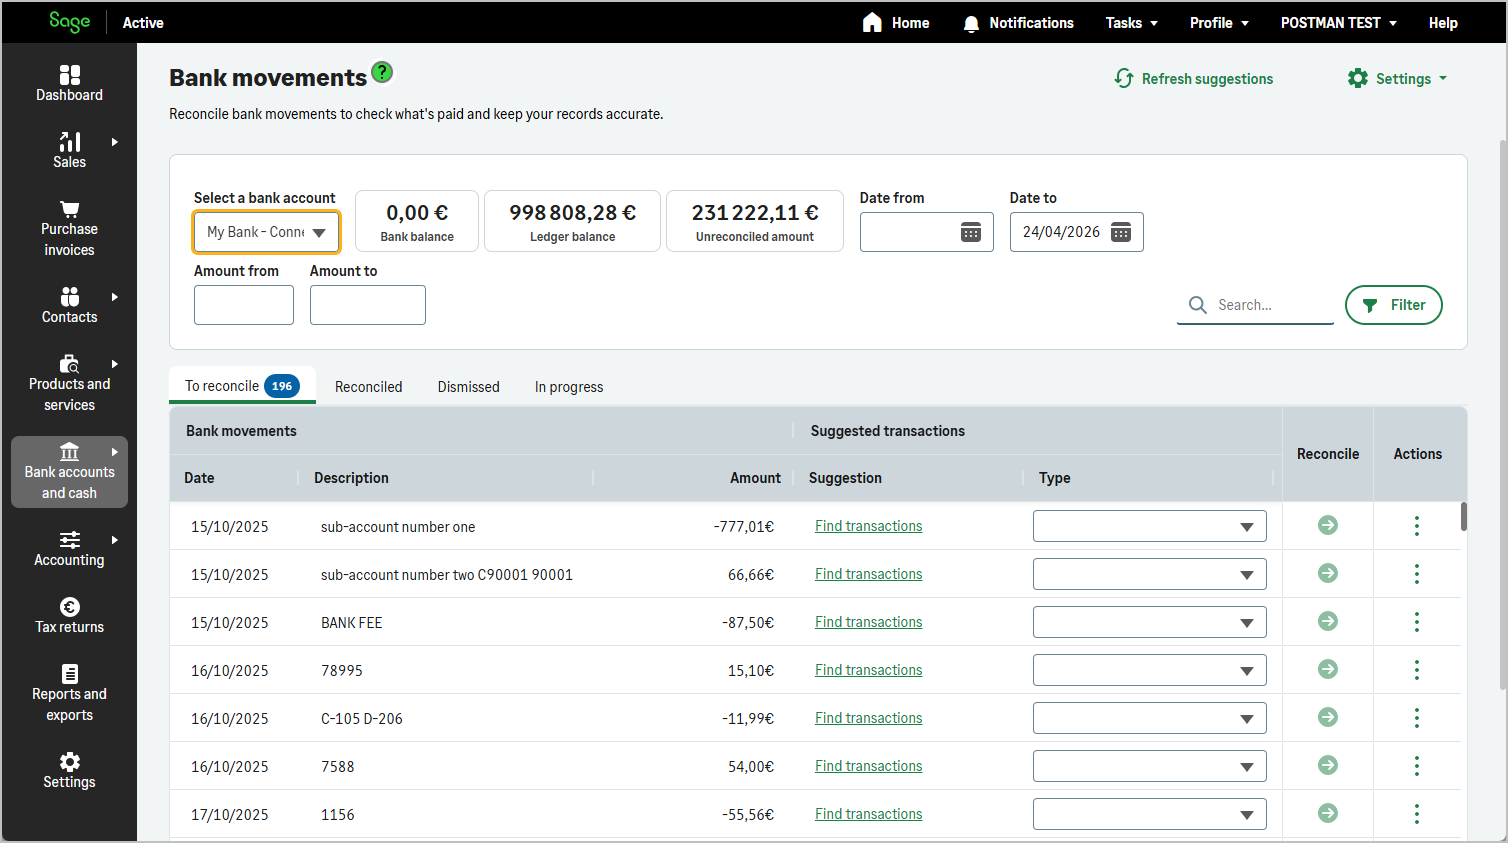The image size is (1508, 843).
Task: Expand Sales submenu arrow
Action: 115,142
